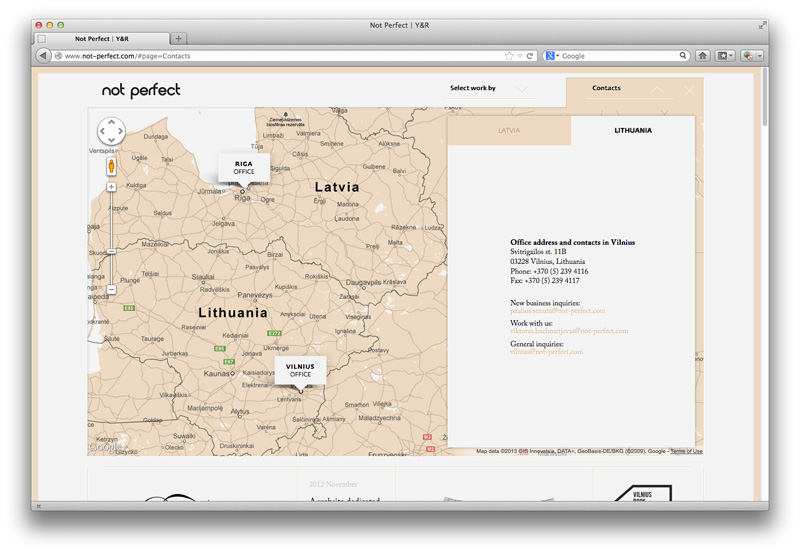The width and height of the screenshot is (800, 554).
Task: Click the Kaunas city label
Action: [x=216, y=373]
